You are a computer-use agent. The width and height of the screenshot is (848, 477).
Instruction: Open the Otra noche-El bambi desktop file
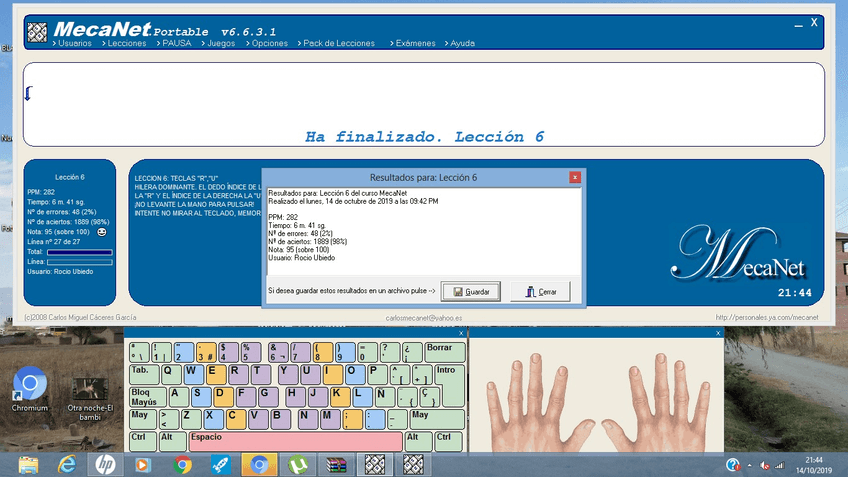coord(90,399)
